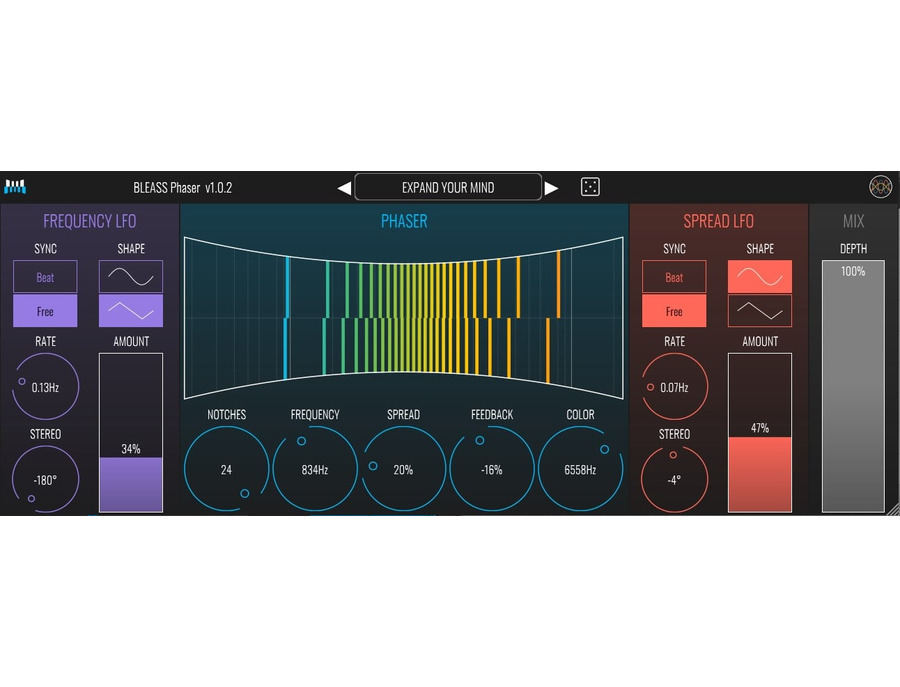Click the Color knob showing 6558Hz
900x687 pixels.
[x=580, y=469]
